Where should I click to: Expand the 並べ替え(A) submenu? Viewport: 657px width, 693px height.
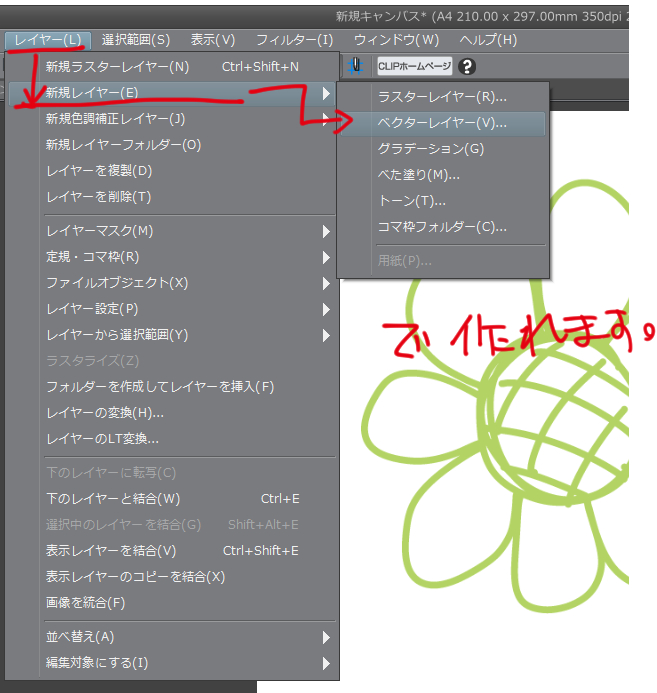pos(80,637)
